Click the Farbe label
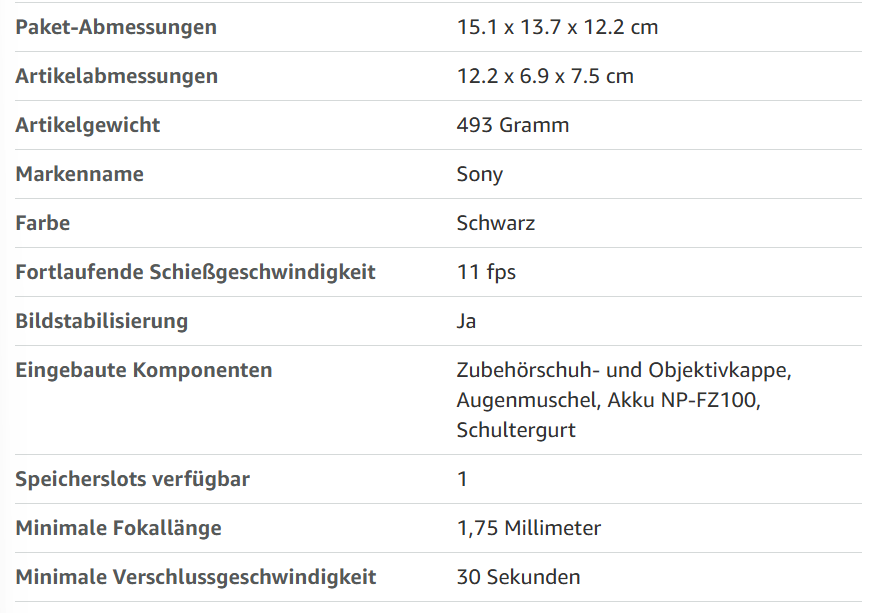This screenshot has width=871, height=613. click(x=43, y=223)
